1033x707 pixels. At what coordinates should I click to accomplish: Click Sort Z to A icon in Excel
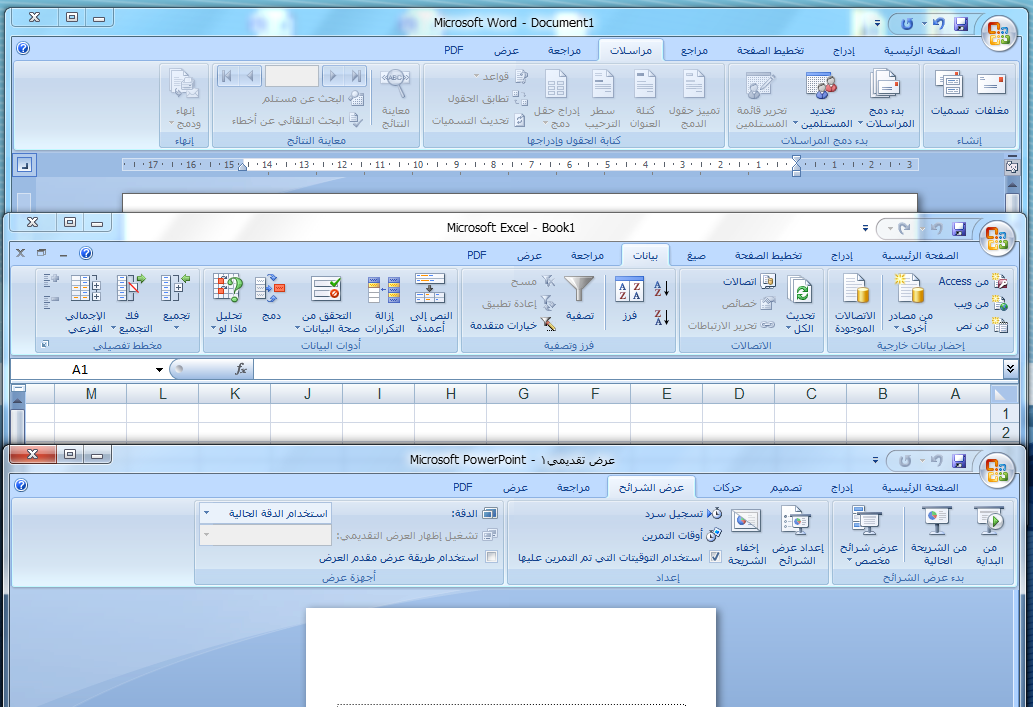(661, 317)
